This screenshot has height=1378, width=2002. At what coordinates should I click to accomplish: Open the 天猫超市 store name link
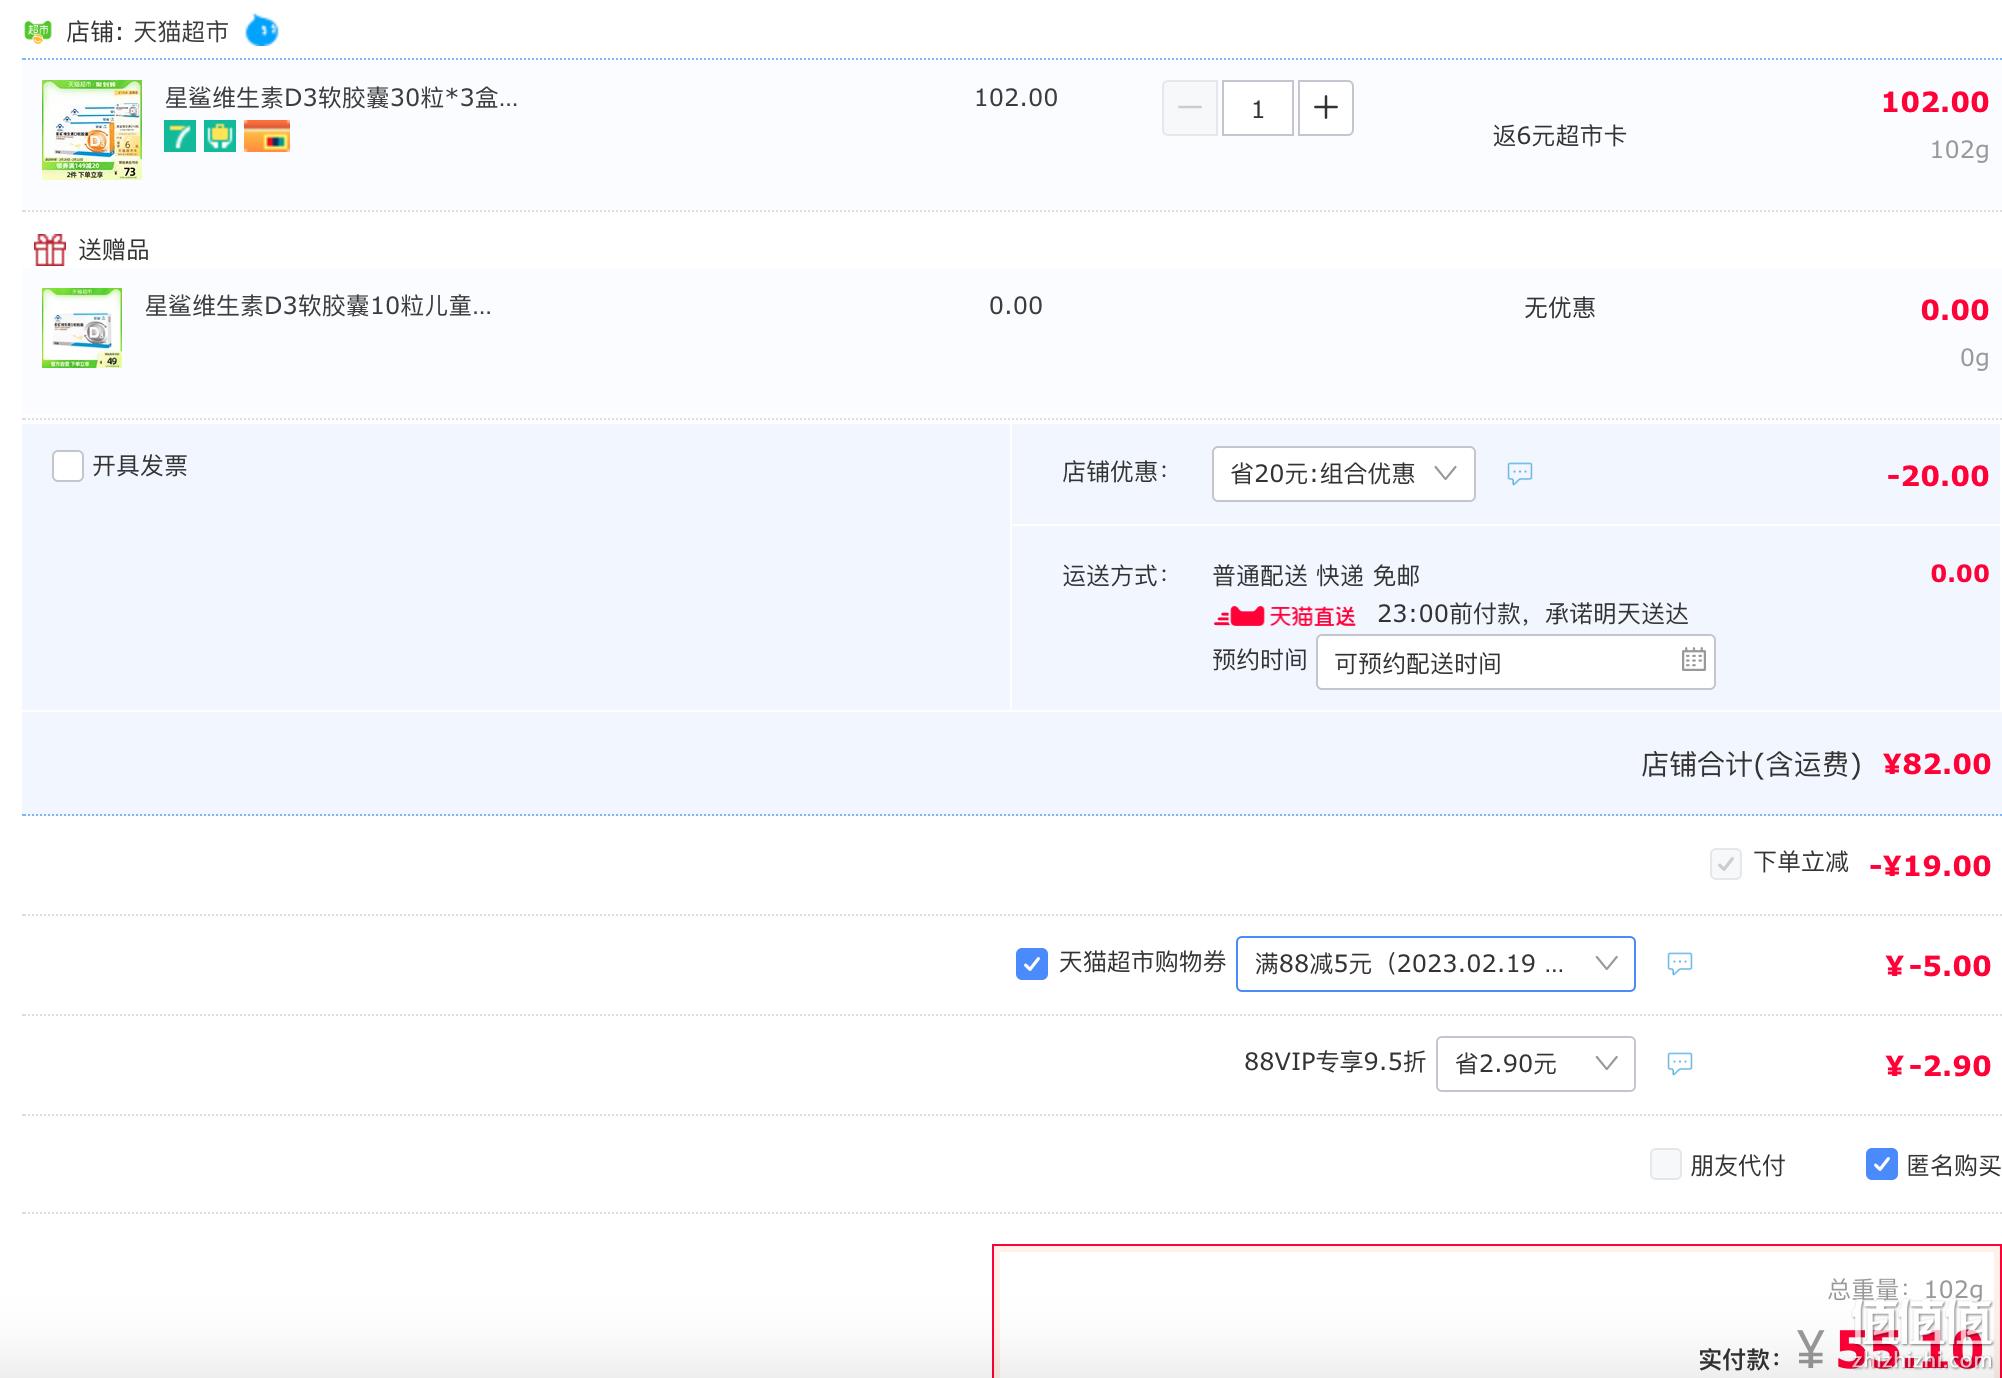point(181,32)
